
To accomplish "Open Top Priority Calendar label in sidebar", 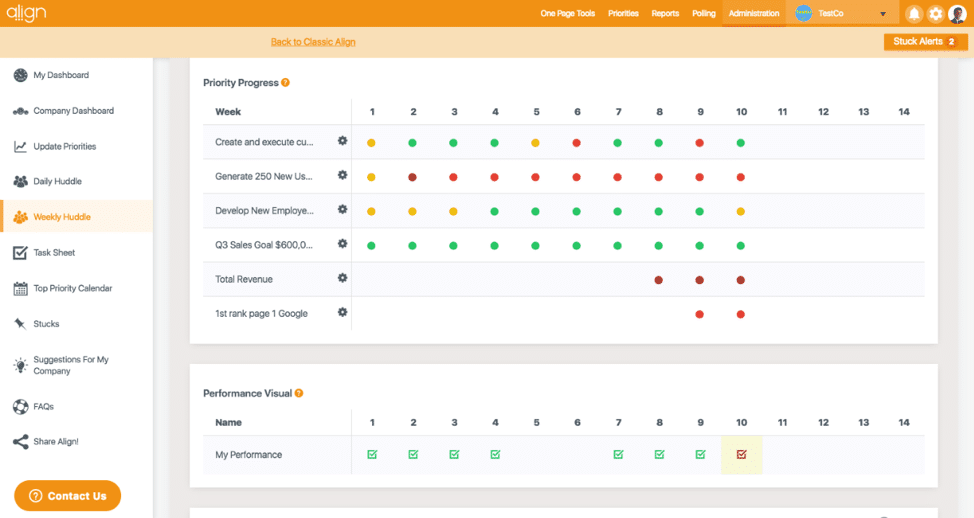I will click(73, 288).
